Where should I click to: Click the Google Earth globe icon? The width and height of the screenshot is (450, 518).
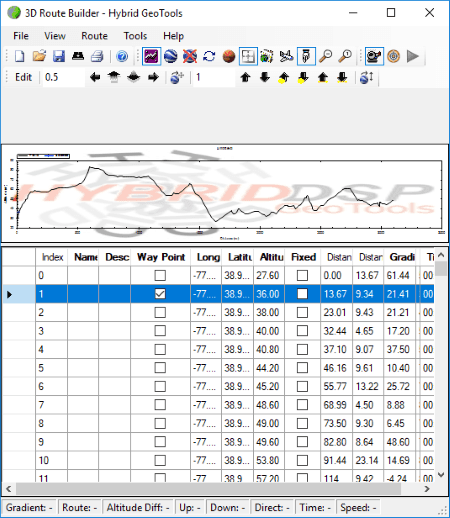click(171, 56)
